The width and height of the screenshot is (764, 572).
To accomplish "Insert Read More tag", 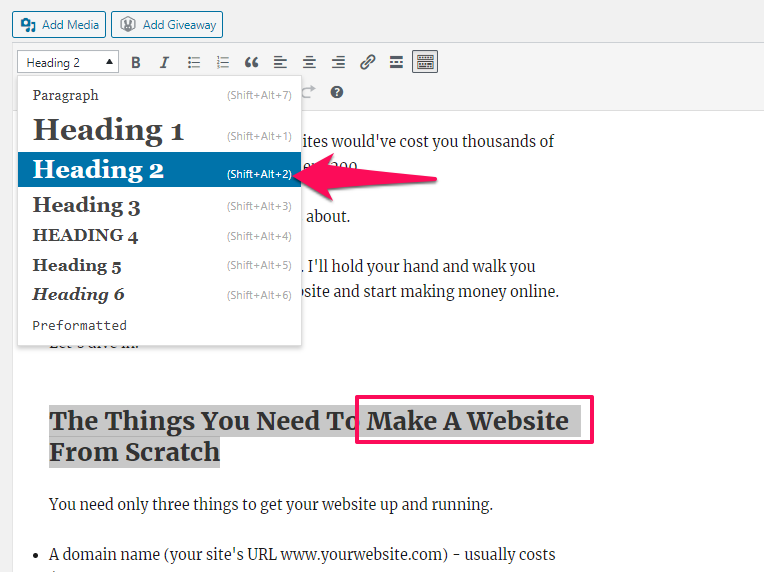I will coord(397,62).
